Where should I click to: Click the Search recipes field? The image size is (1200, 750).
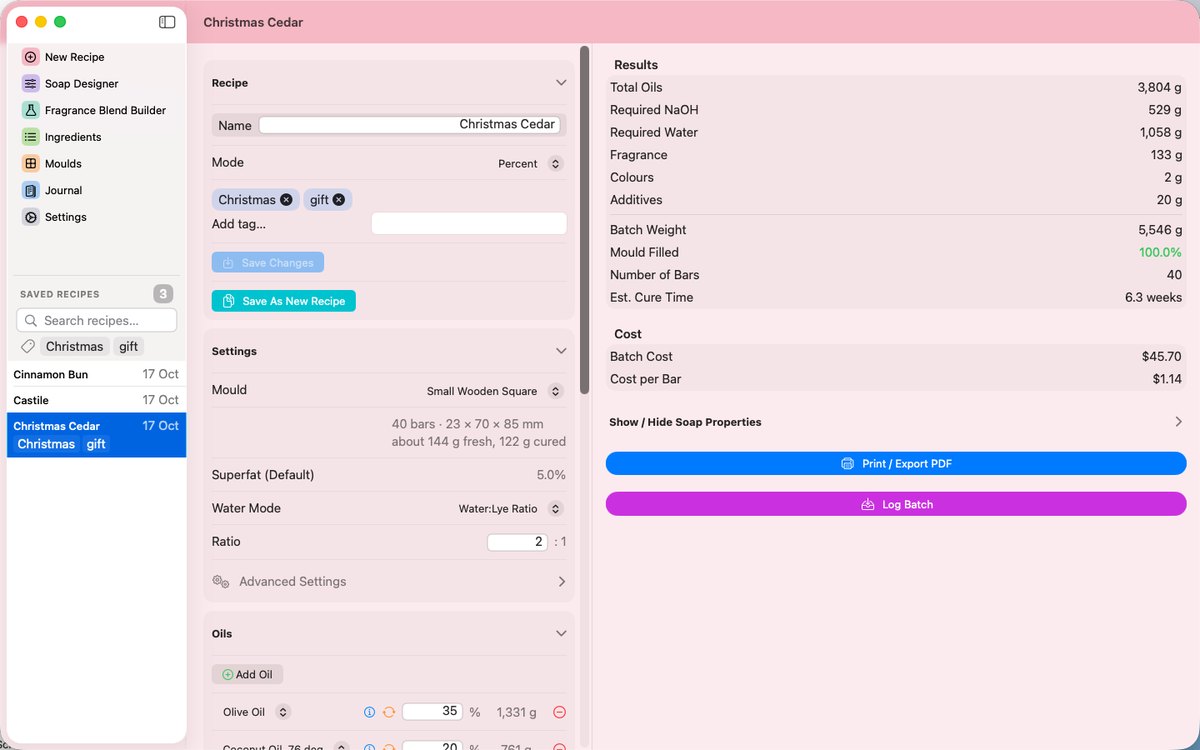pyautogui.click(x=97, y=320)
